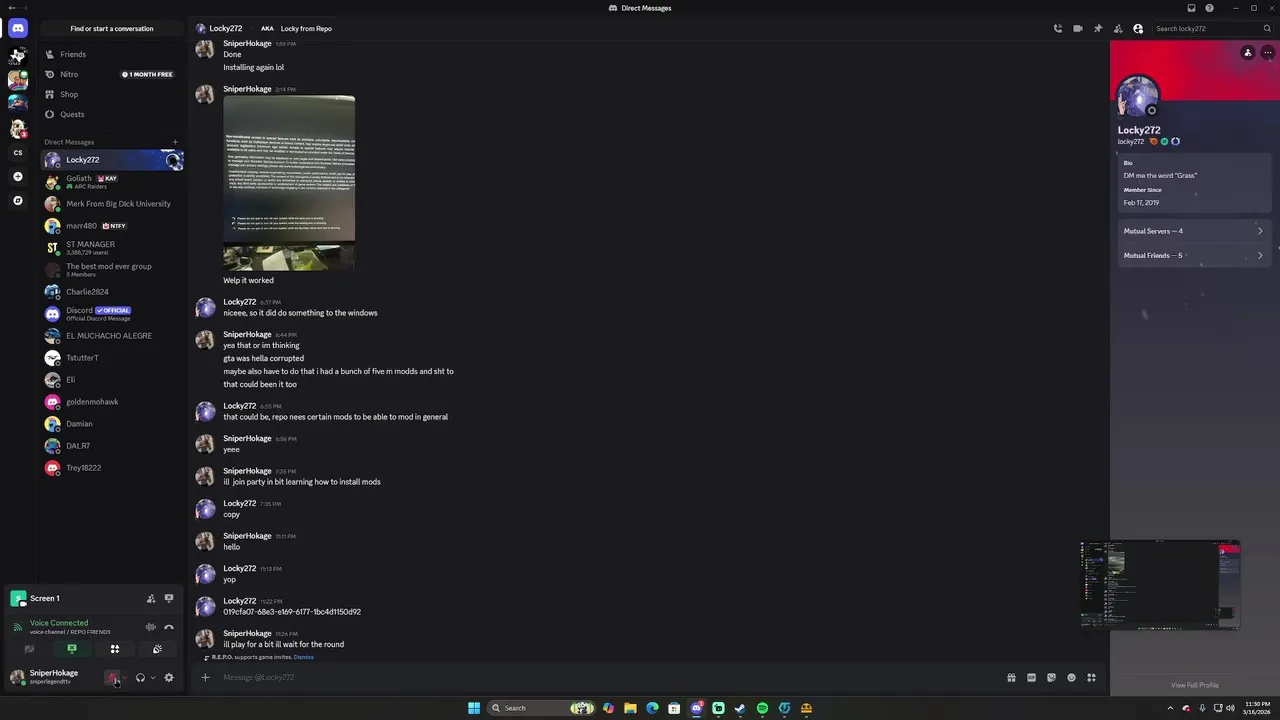Open input device dropdown arrow beside mic
1280x720 pixels.
tap(124, 678)
